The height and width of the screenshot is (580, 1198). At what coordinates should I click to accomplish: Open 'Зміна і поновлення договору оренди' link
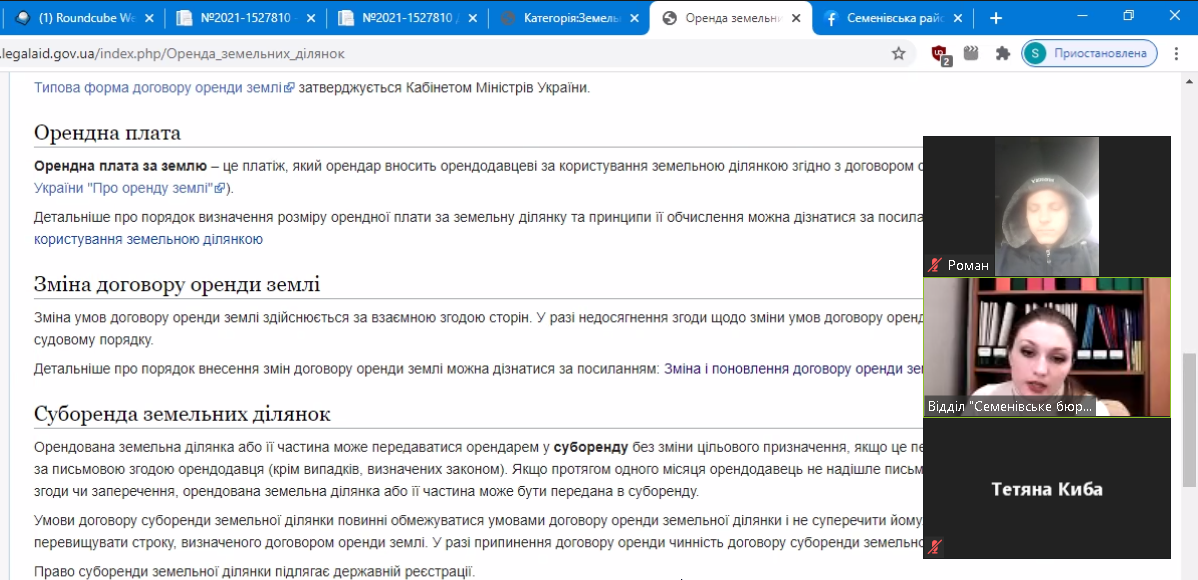790,368
